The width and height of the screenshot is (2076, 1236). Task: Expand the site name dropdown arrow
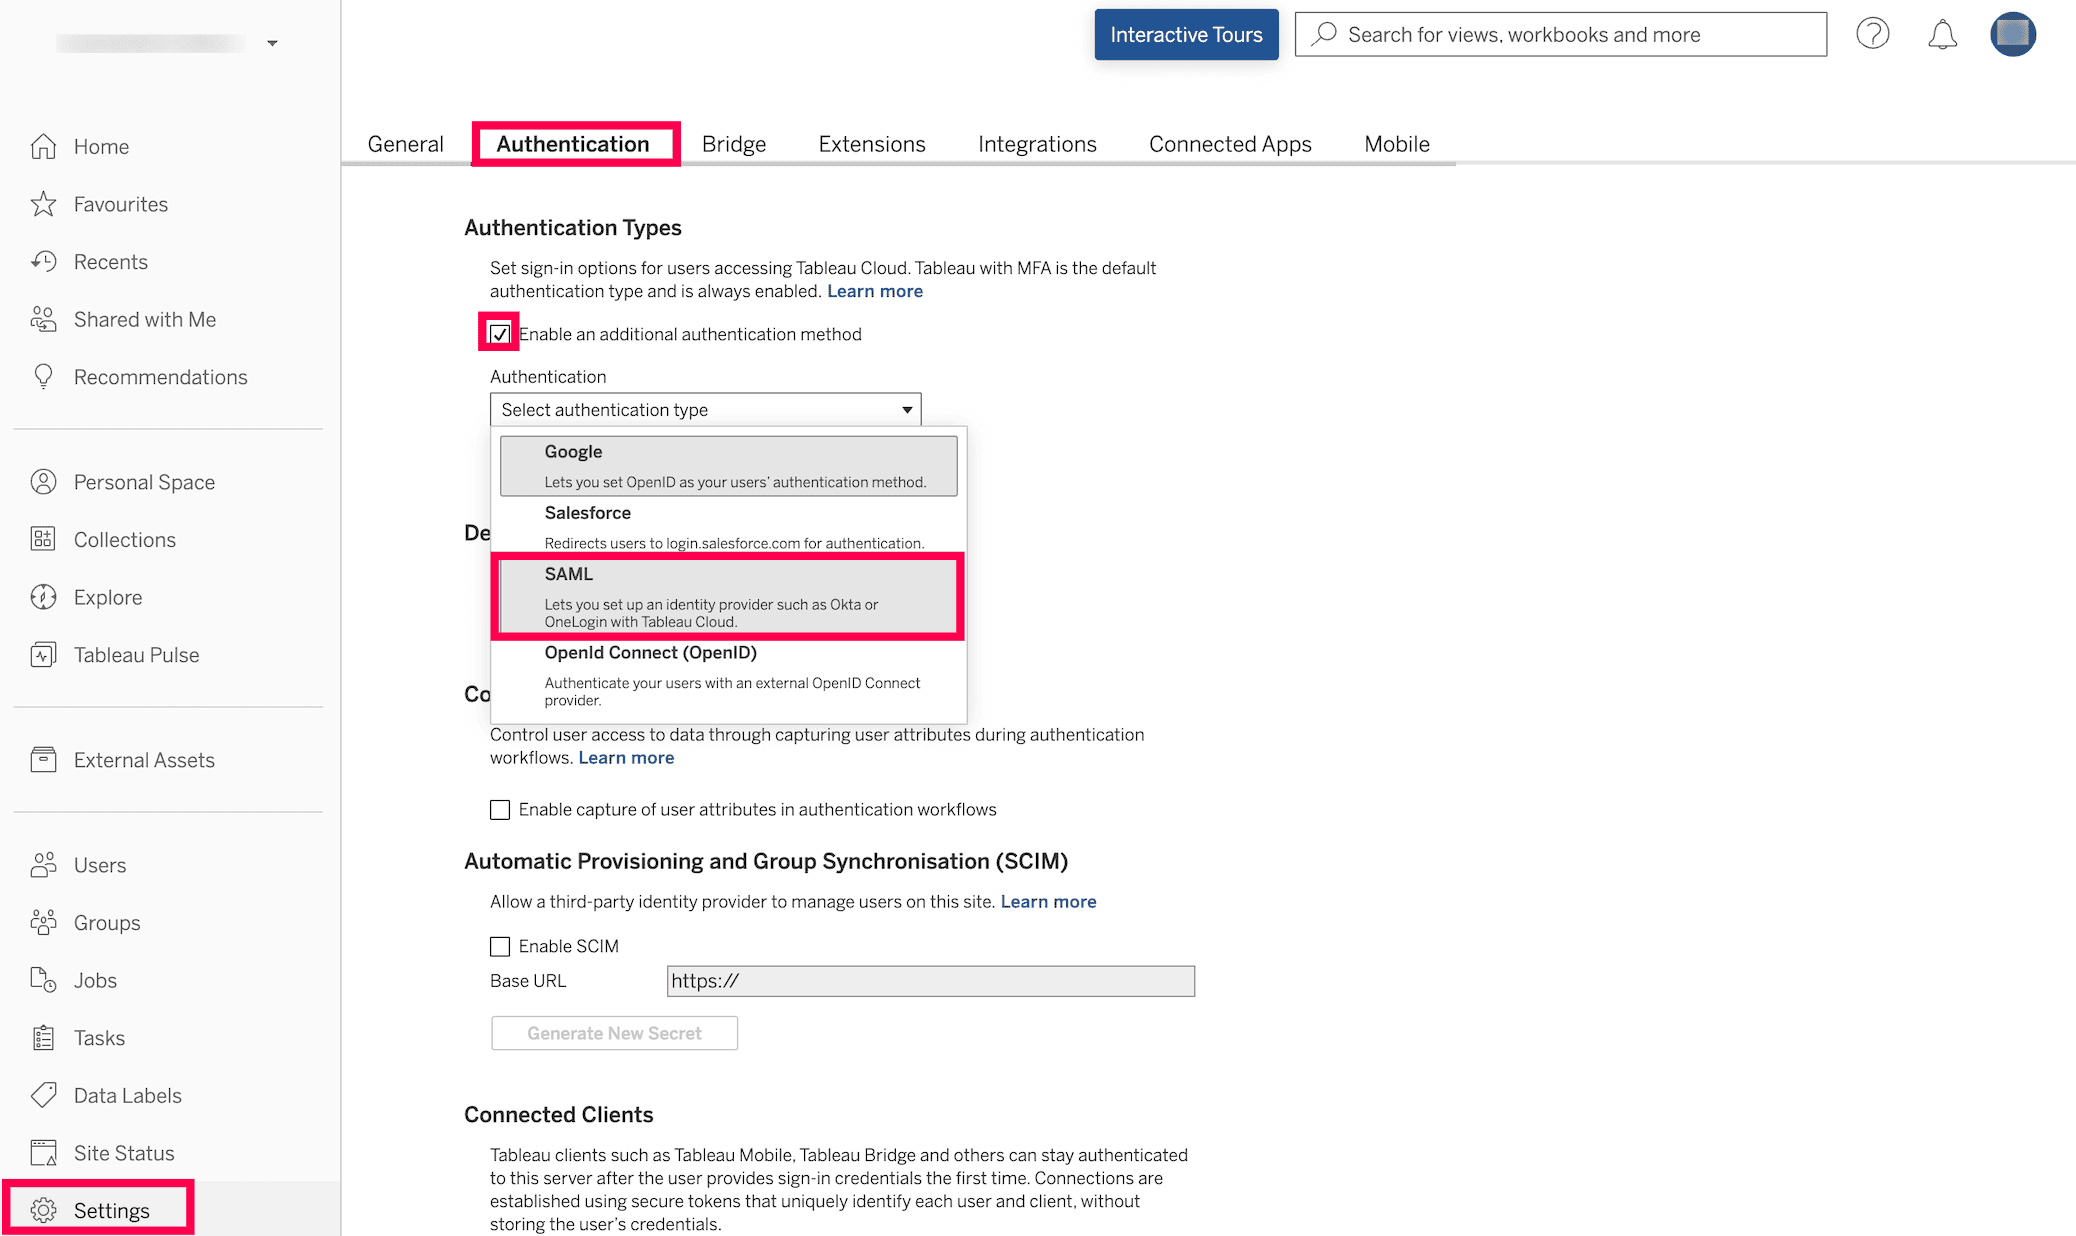point(272,43)
